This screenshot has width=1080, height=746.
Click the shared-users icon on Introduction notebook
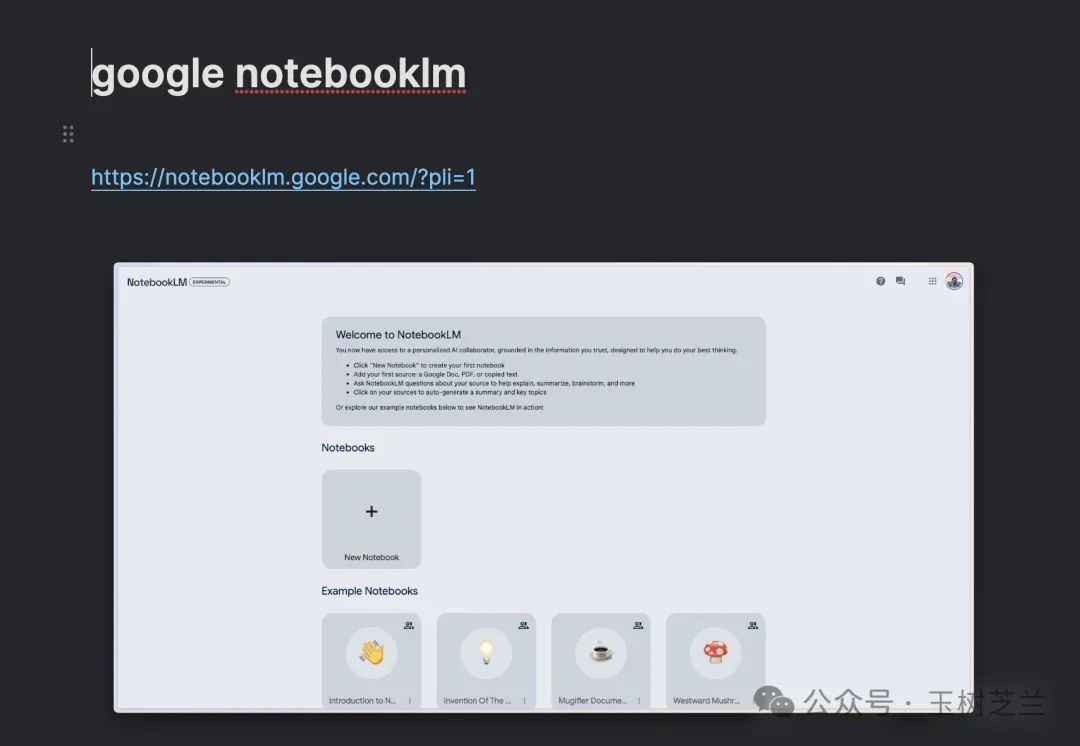408,625
